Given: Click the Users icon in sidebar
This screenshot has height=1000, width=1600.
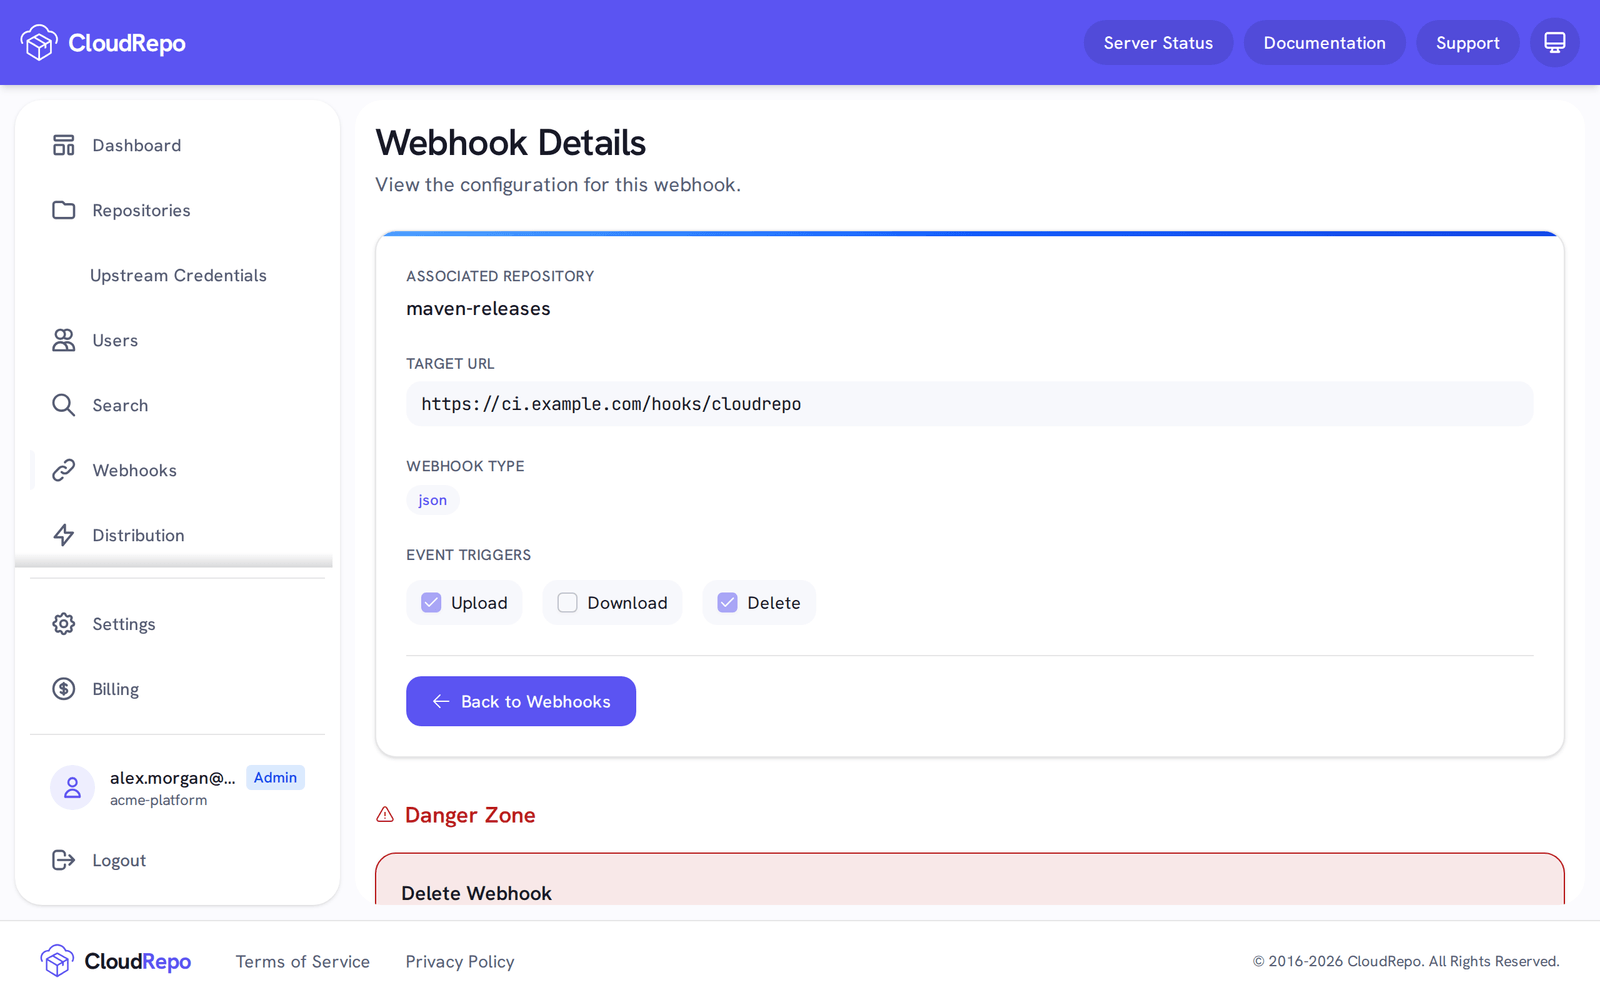Looking at the screenshot, I should 64,340.
